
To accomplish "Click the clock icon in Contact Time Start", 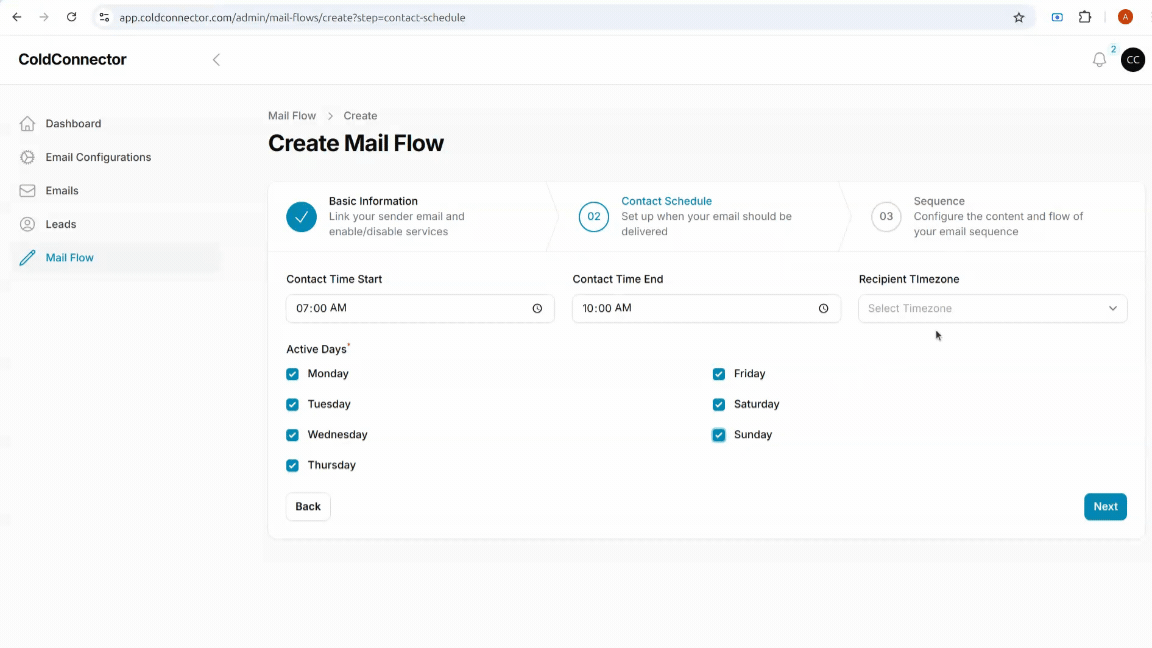I will click(x=537, y=309).
